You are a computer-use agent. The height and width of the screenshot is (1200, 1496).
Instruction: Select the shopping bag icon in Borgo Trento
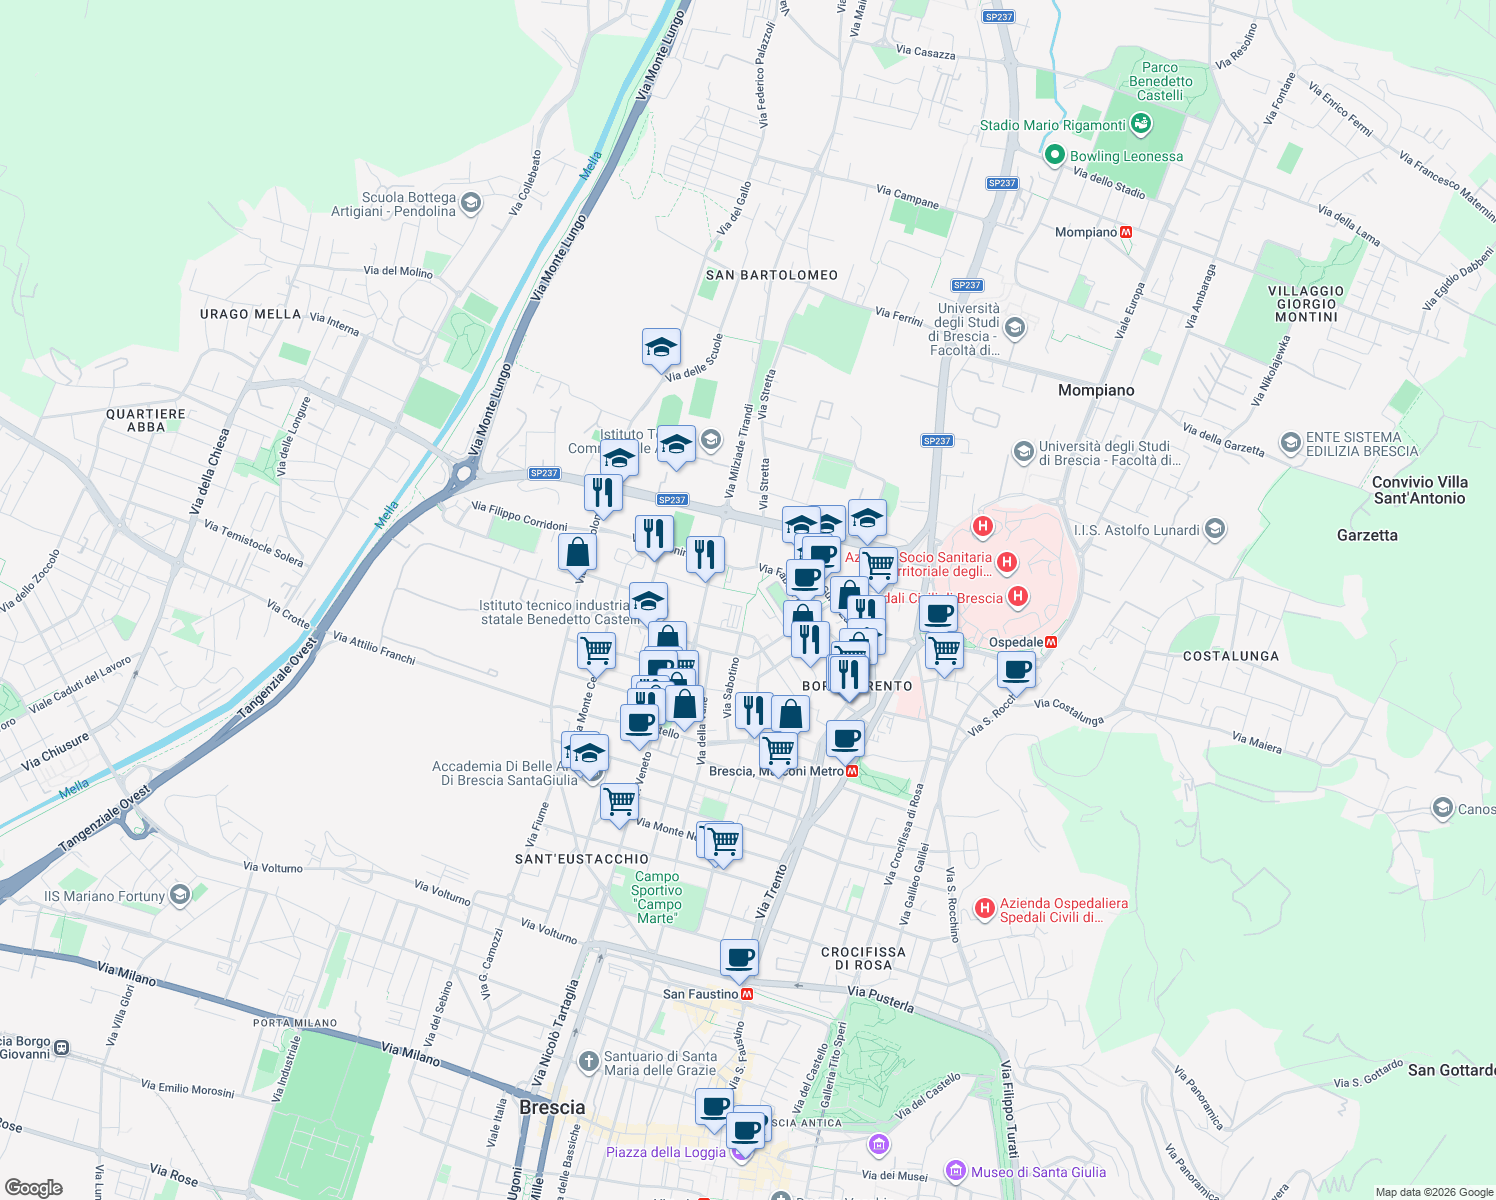tap(789, 712)
